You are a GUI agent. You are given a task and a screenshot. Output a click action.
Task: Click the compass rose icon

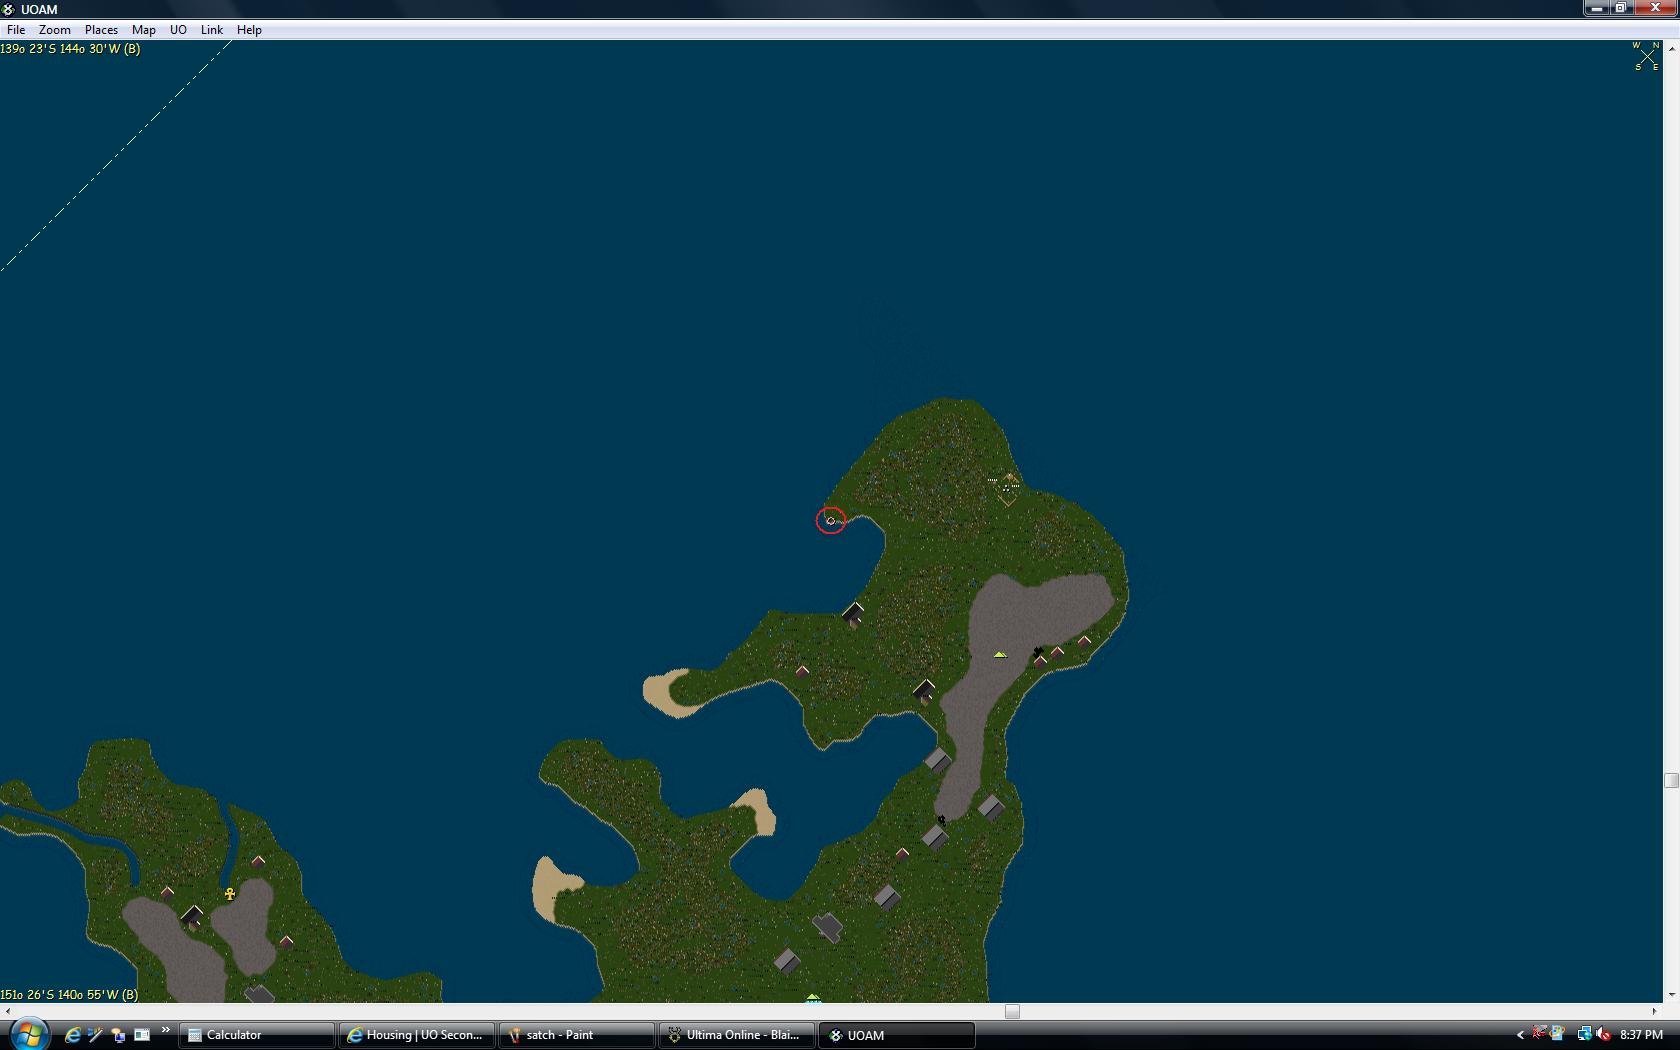click(x=1646, y=56)
